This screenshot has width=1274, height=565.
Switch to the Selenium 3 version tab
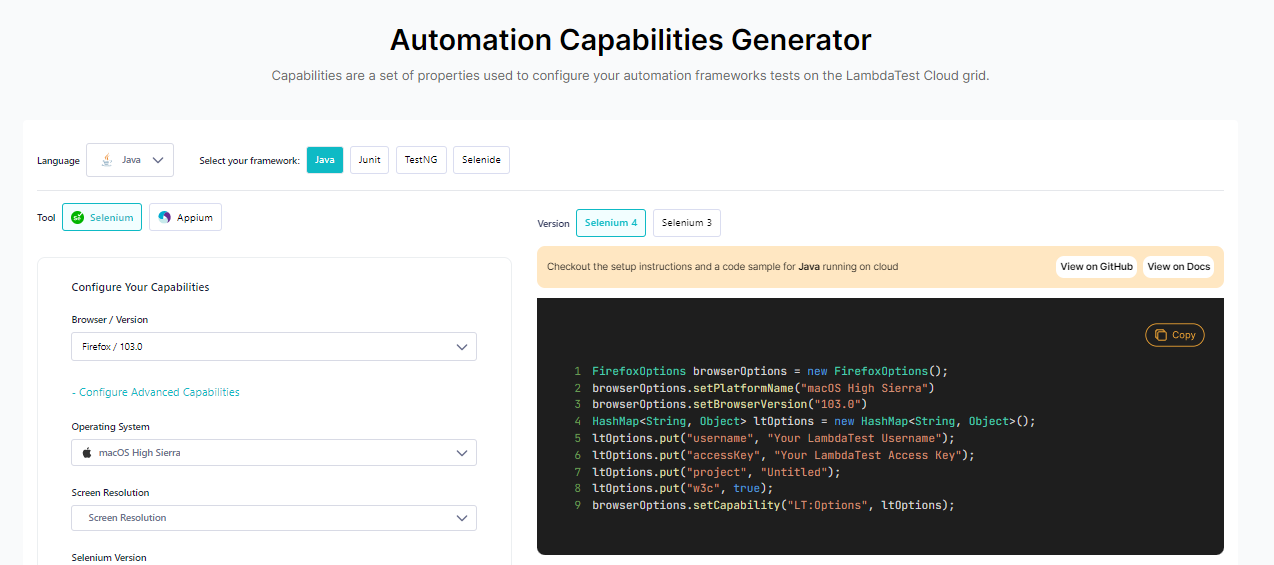coord(686,223)
